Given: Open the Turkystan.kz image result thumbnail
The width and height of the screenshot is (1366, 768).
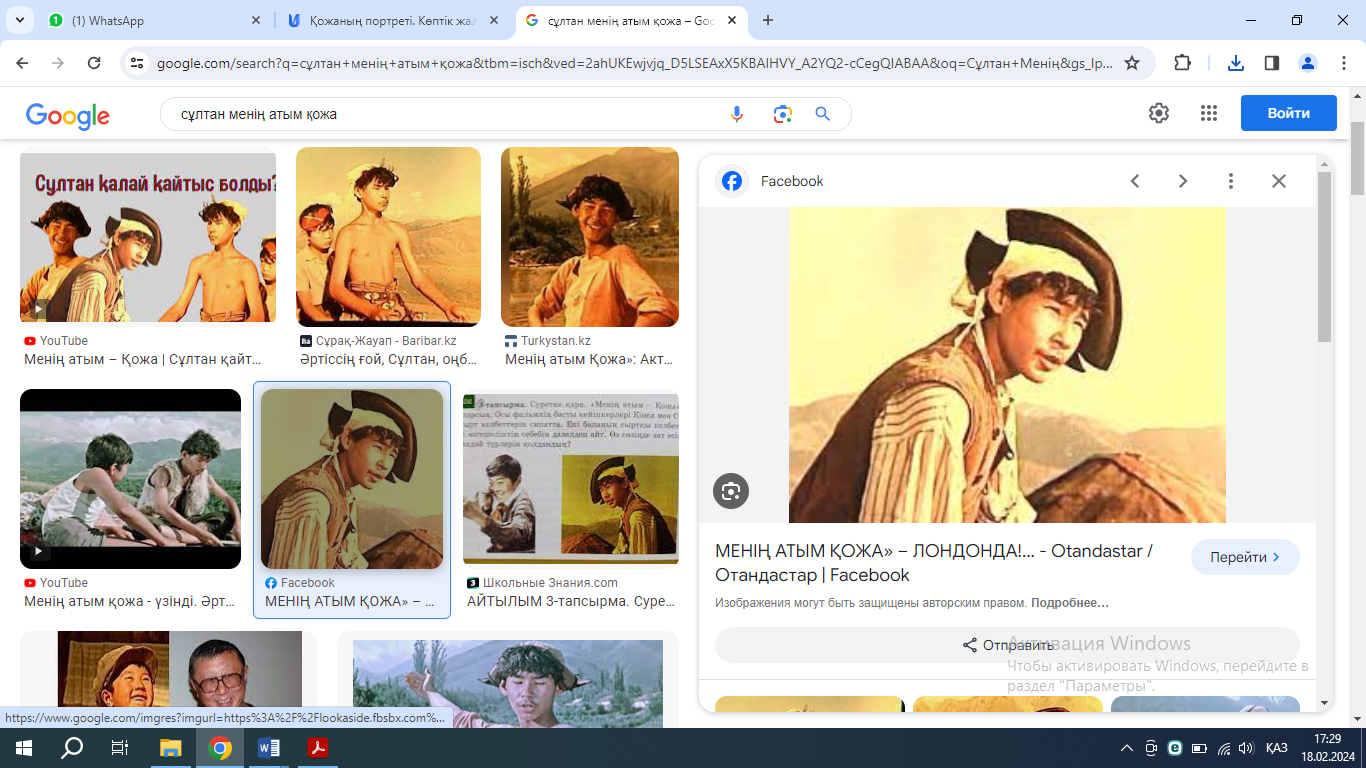Looking at the screenshot, I should pos(590,237).
